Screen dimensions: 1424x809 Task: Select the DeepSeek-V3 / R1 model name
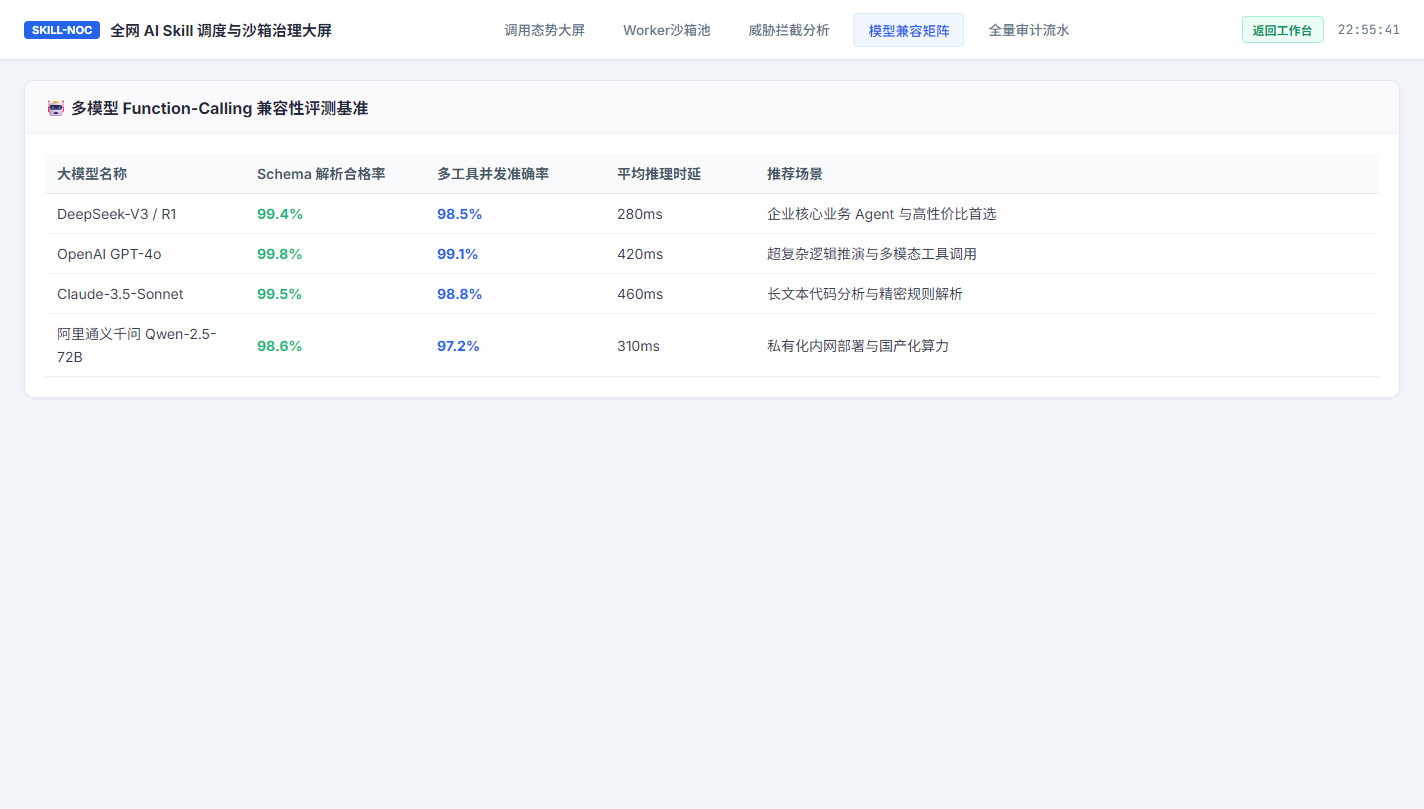(117, 214)
